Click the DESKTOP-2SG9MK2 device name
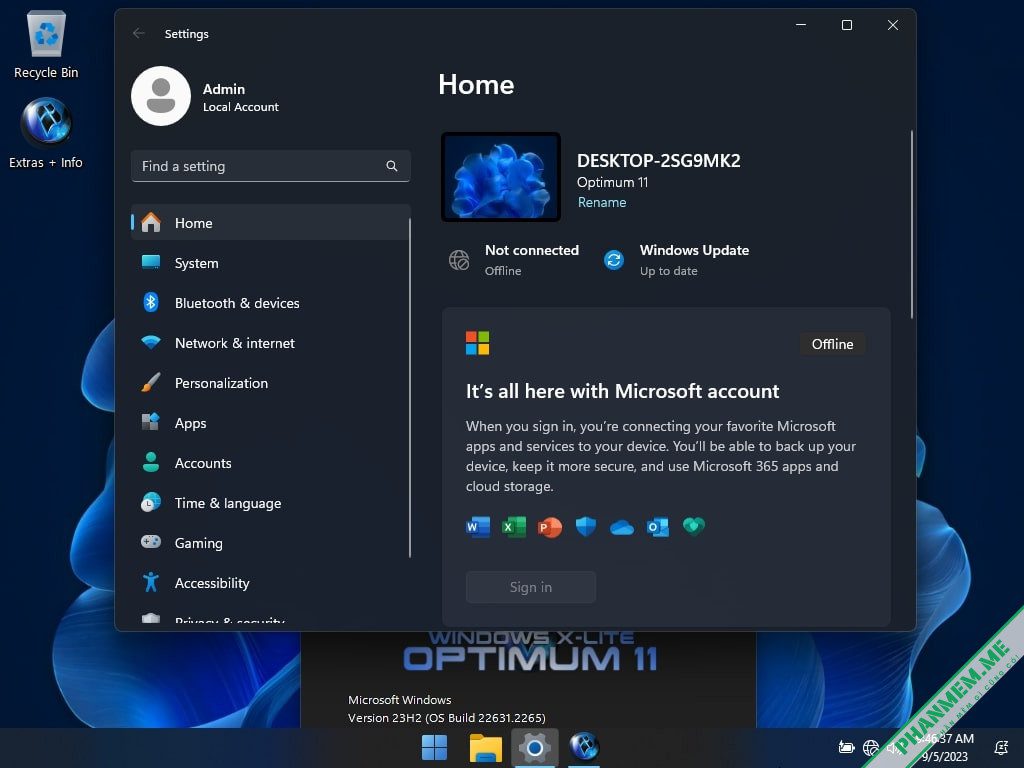 tap(658, 161)
